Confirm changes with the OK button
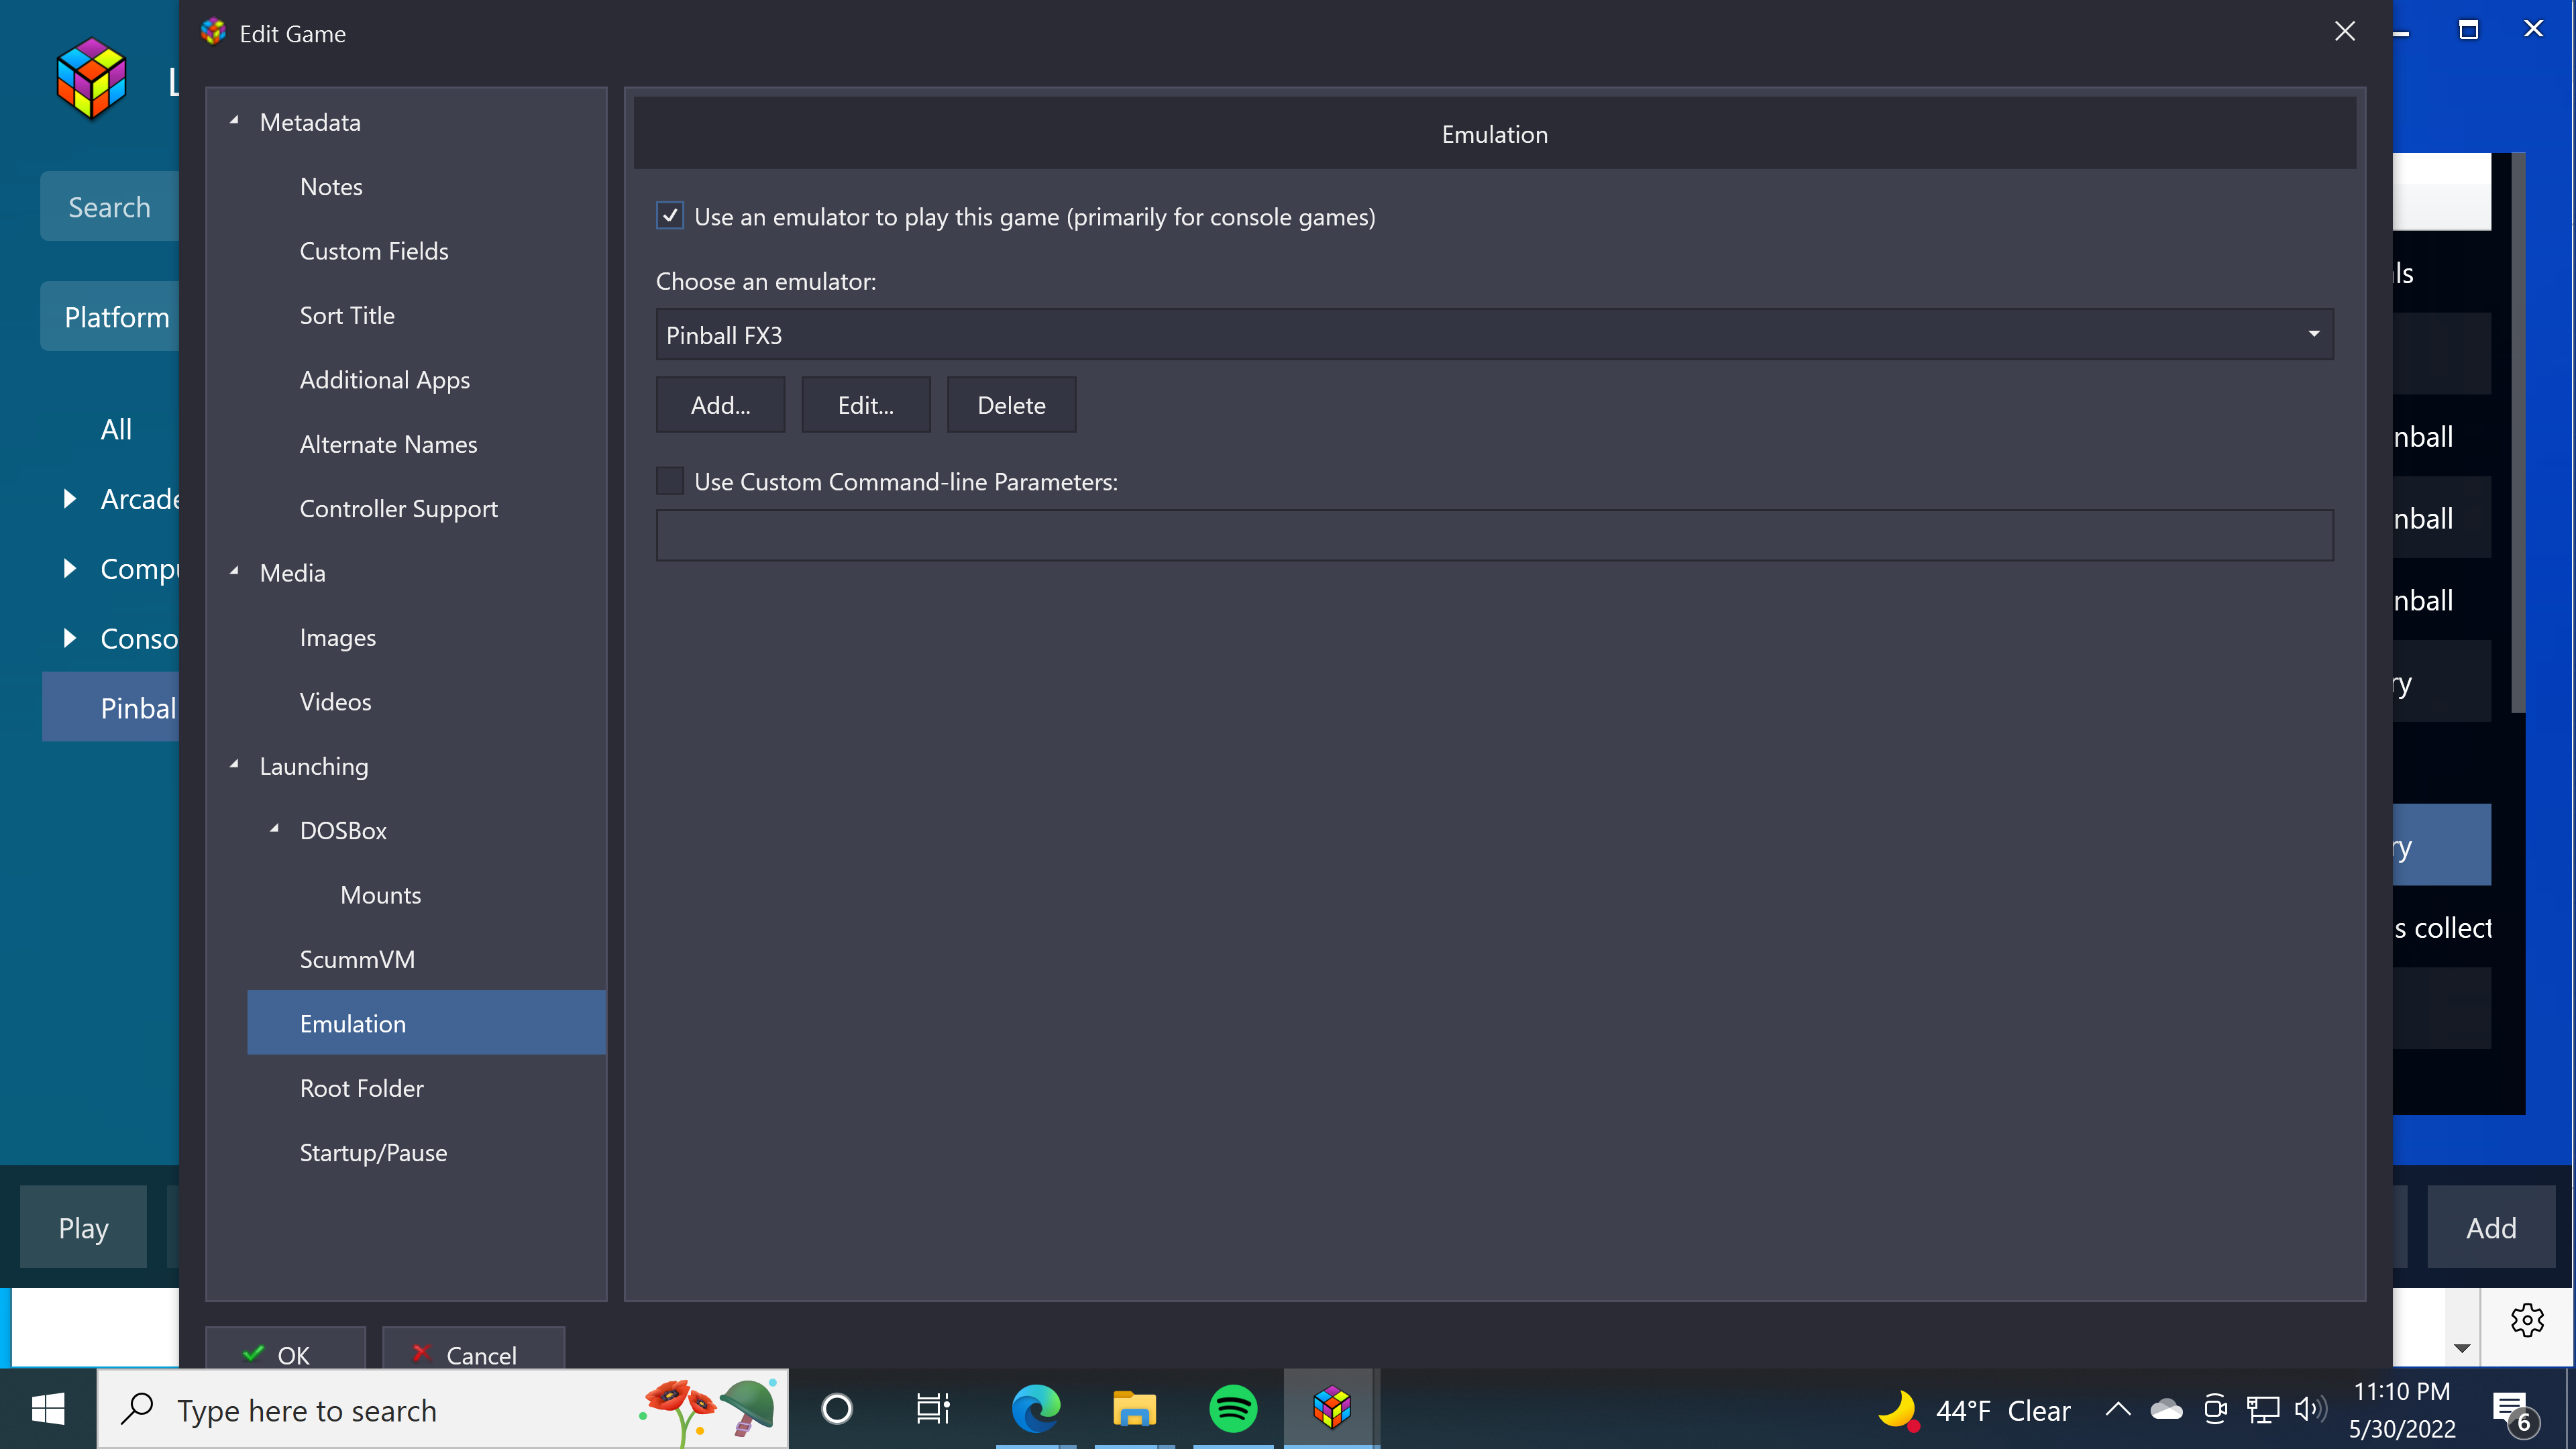The width and height of the screenshot is (2576, 1449). 285,1349
